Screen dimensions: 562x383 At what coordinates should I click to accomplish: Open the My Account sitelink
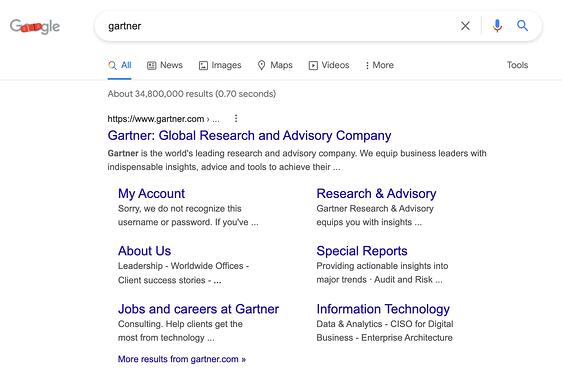(151, 193)
